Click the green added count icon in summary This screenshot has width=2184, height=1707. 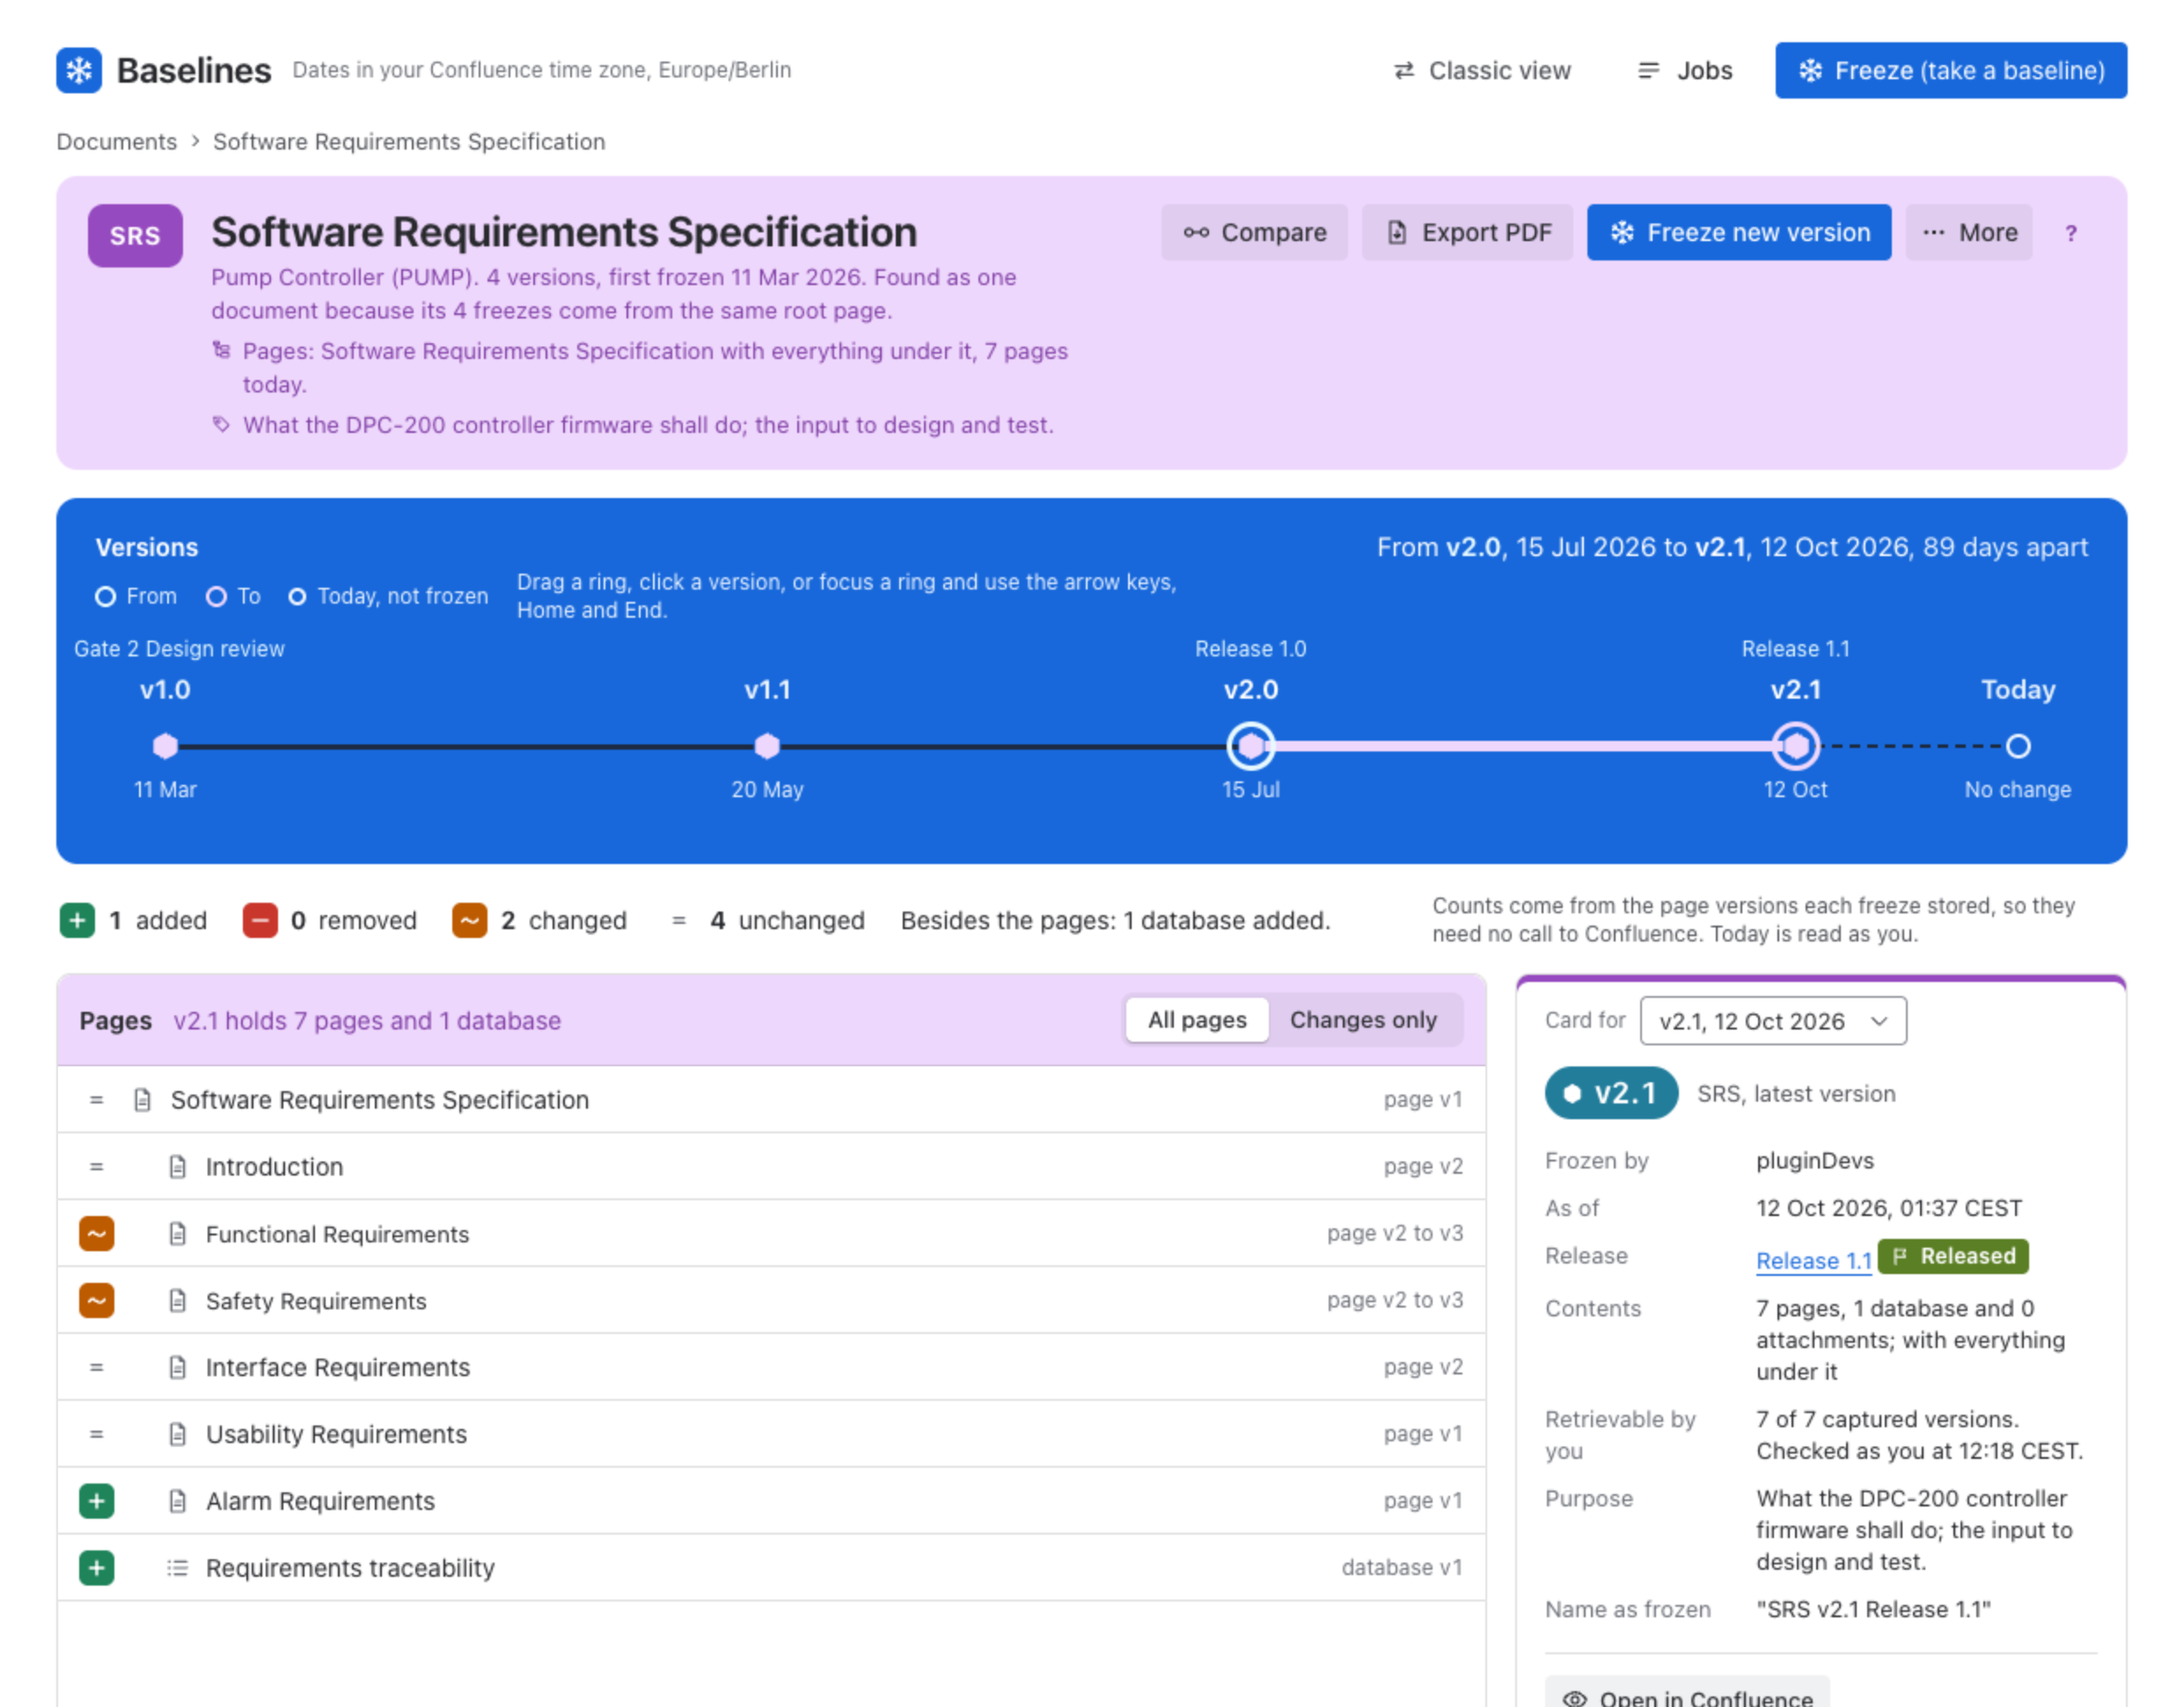point(78,920)
